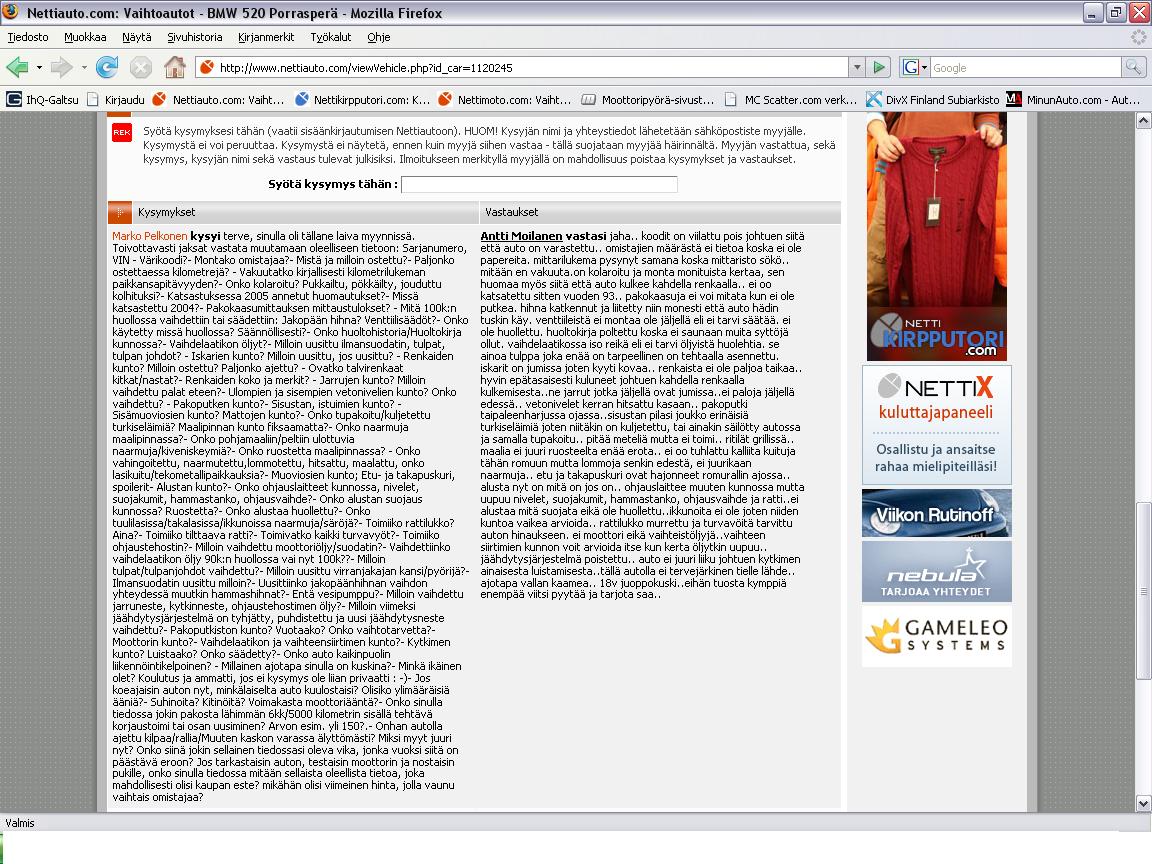Open the DivX Finland Subiarkisto bookmark

coord(933,99)
